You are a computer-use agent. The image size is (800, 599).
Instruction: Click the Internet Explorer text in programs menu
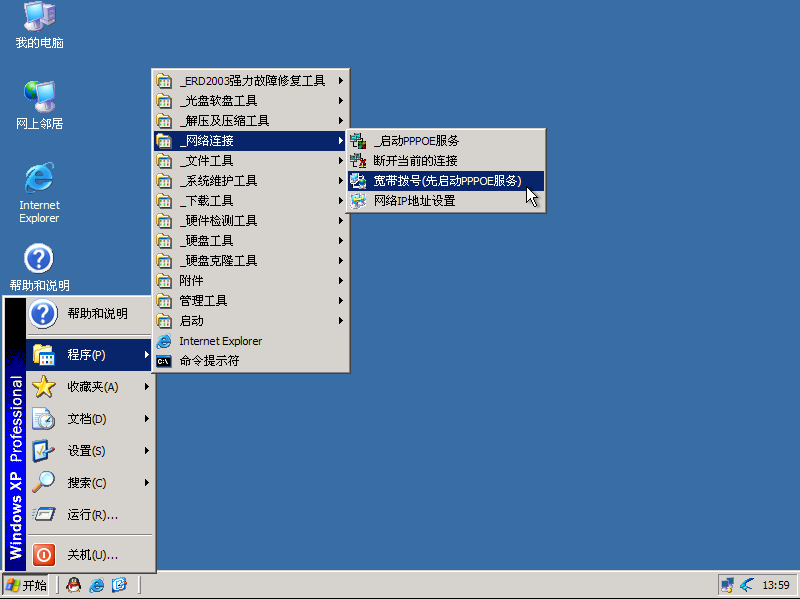tap(220, 341)
